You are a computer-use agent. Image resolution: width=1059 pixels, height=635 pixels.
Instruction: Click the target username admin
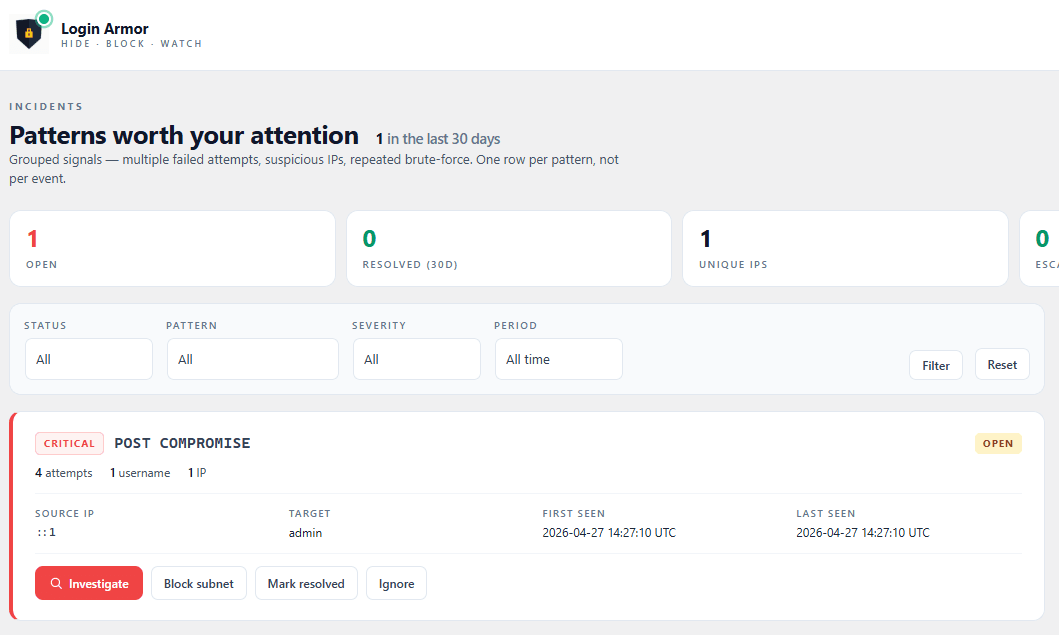[x=305, y=532]
